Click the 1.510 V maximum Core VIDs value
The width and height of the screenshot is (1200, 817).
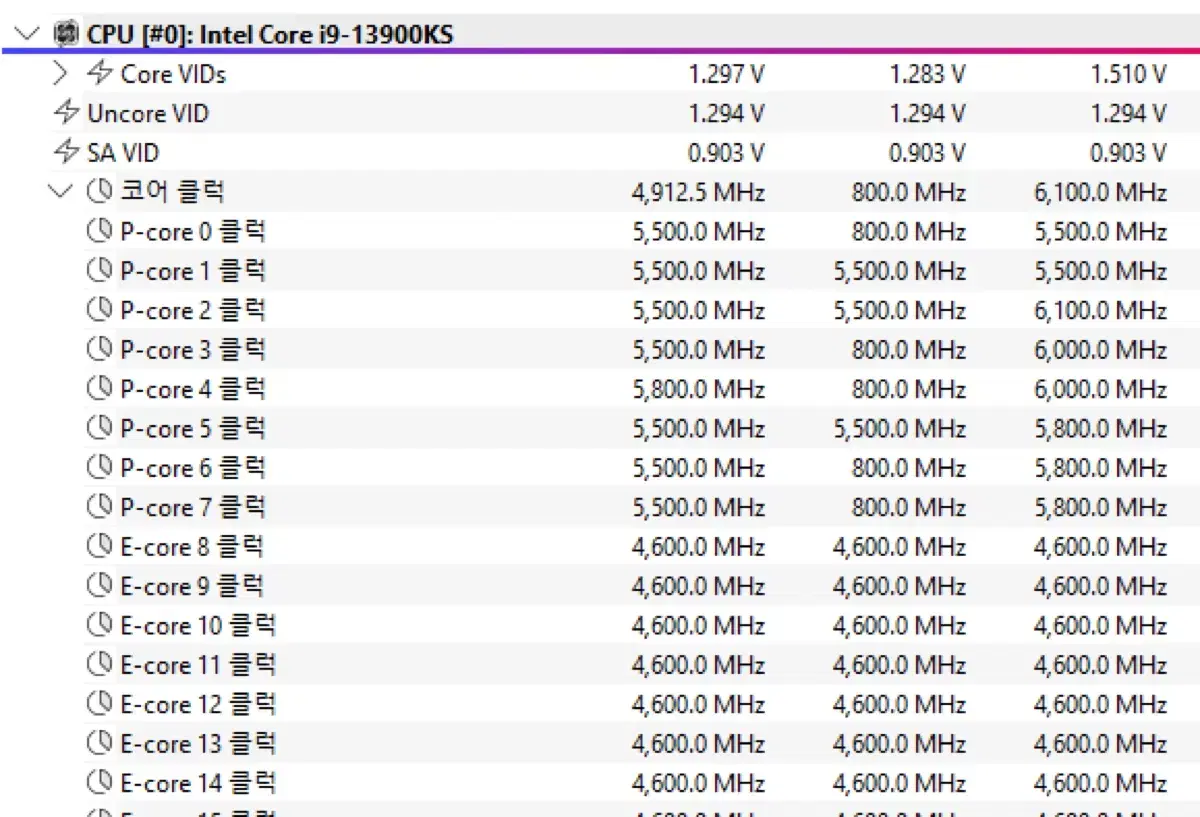tap(1128, 73)
